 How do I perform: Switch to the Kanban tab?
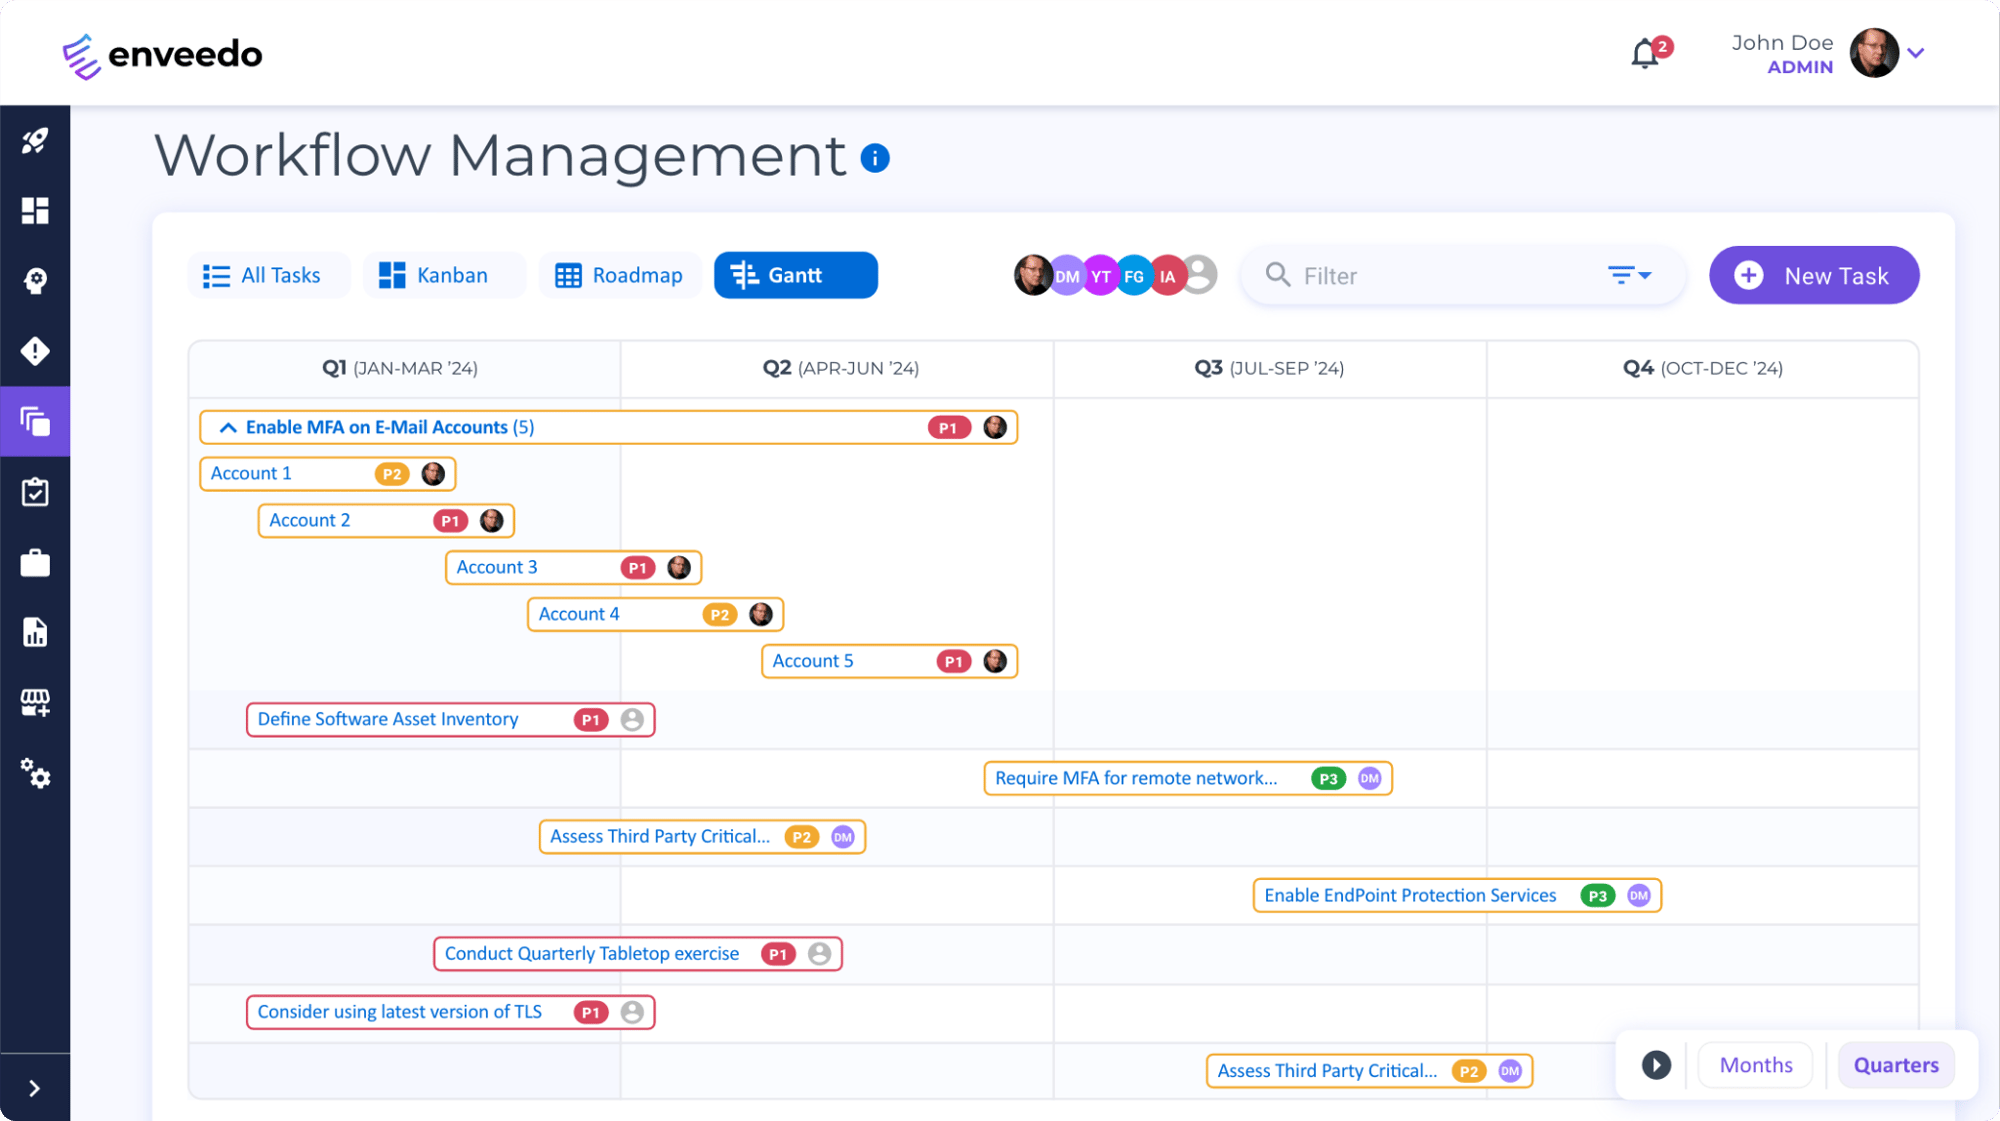443,275
